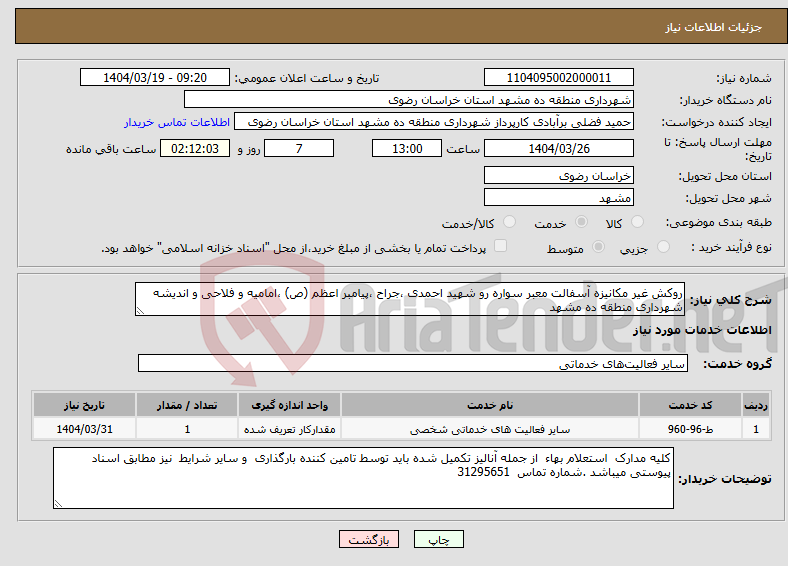Click the گروه خدمت label
Image resolution: width=788 pixels, height=566 pixels.
click(737, 364)
